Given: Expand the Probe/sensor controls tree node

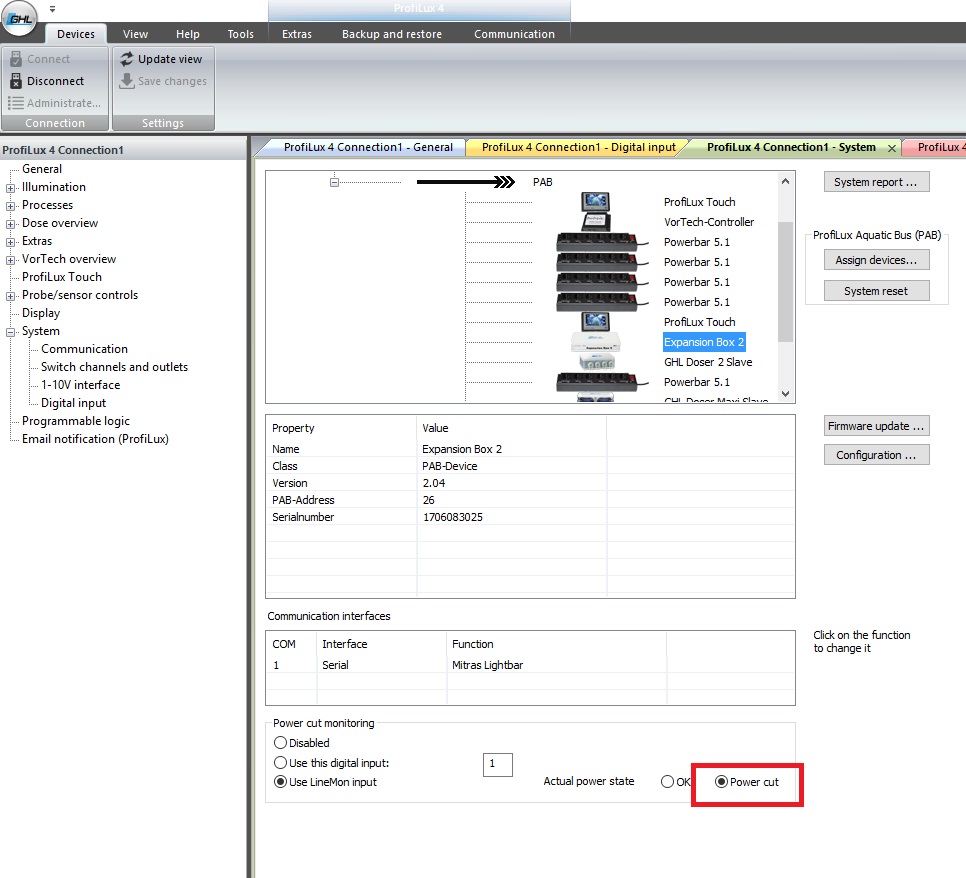Looking at the screenshot, I should tap(10, 296).
